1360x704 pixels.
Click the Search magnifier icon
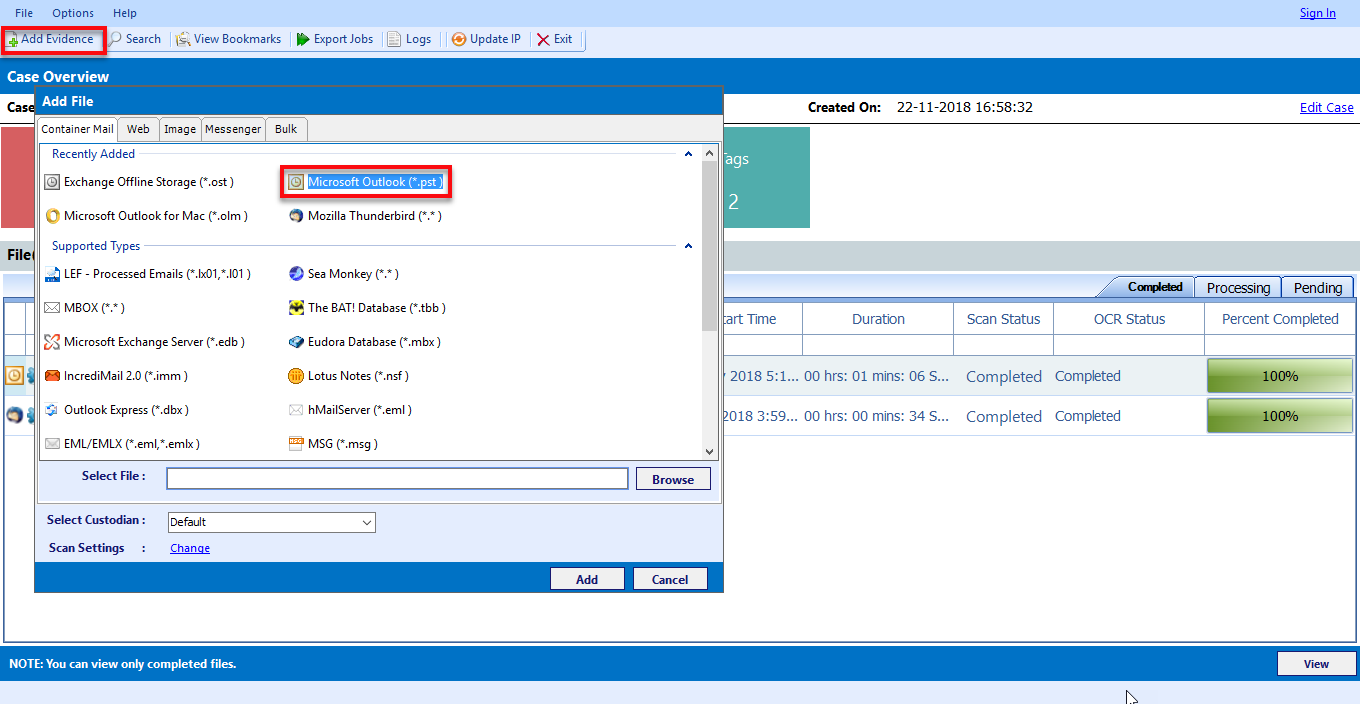pos(116,39)
